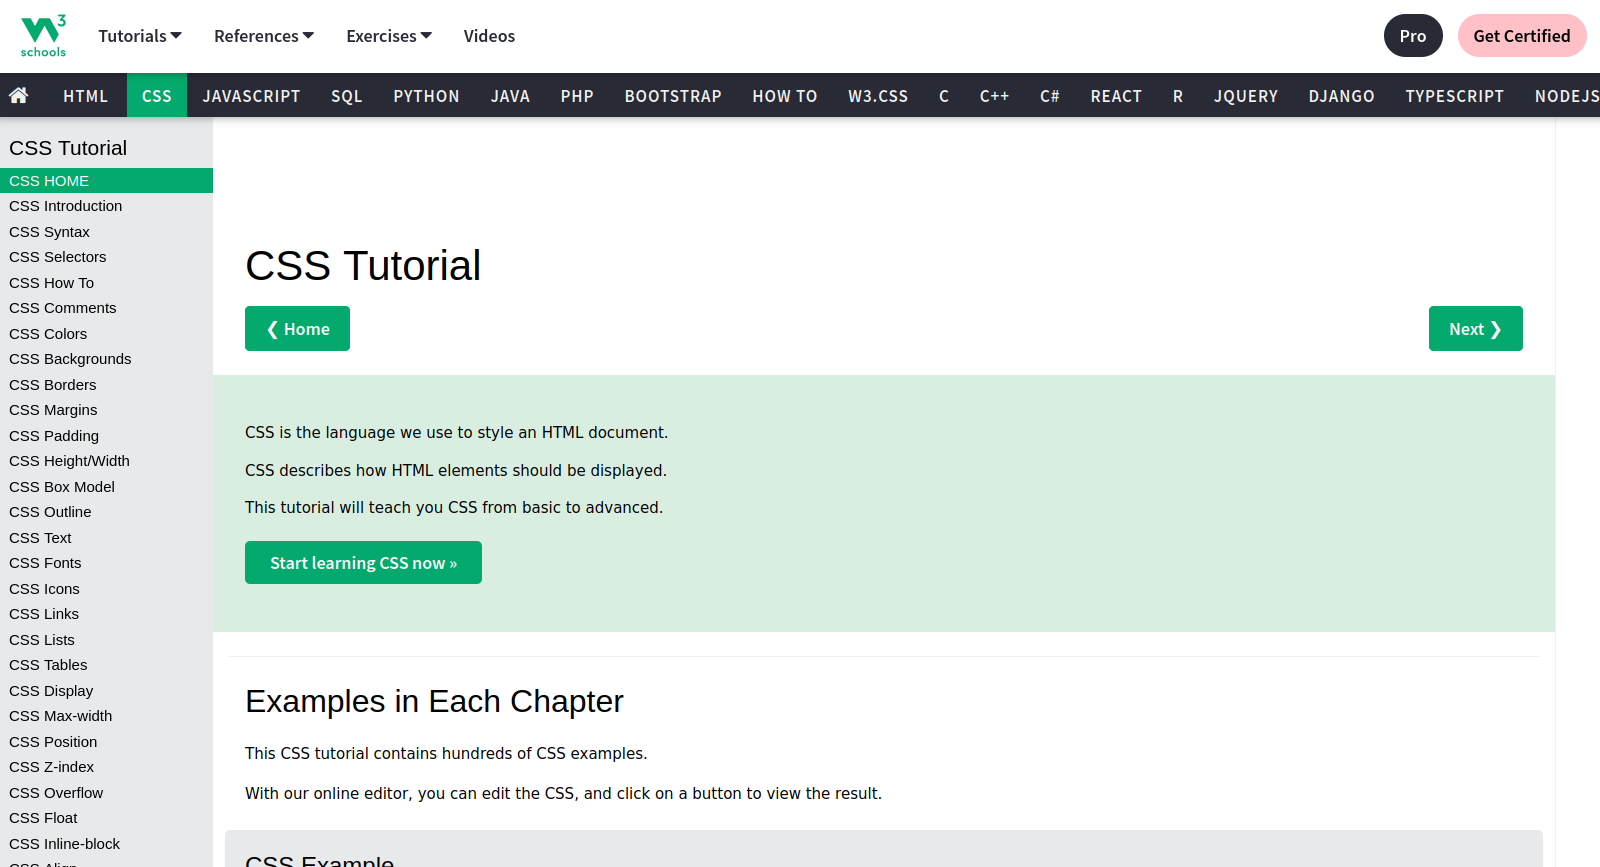The image size is (1600, 867).
Task: Click Start learning CSS now button
Action: (363, 563)
